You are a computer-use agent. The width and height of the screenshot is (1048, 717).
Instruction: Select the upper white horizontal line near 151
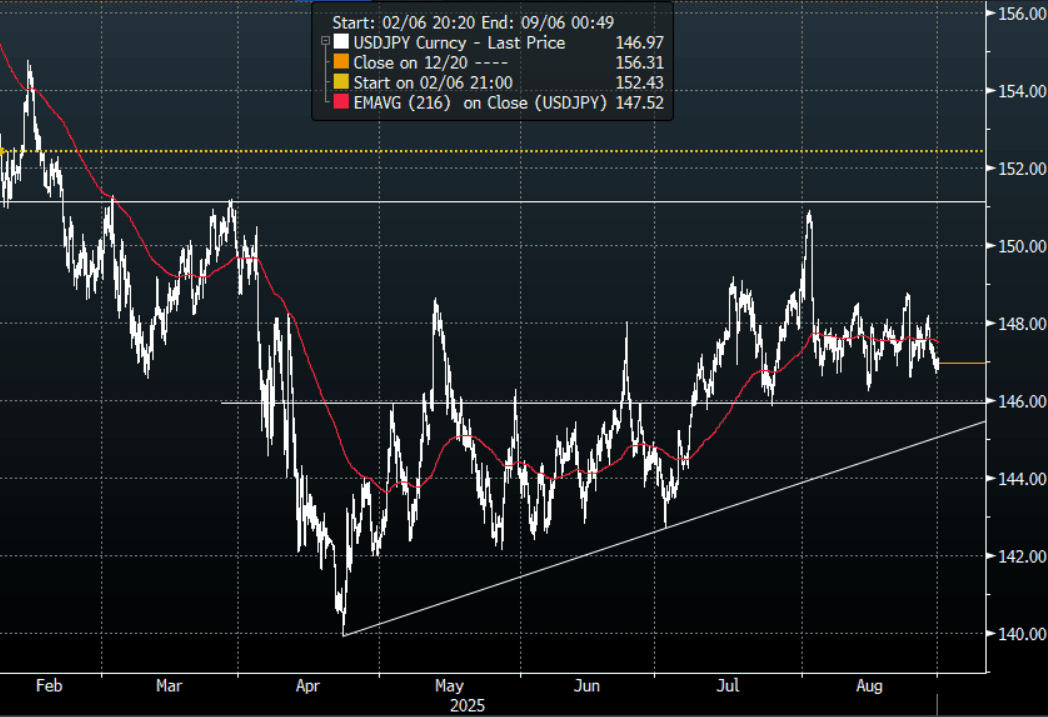[600, 202]
